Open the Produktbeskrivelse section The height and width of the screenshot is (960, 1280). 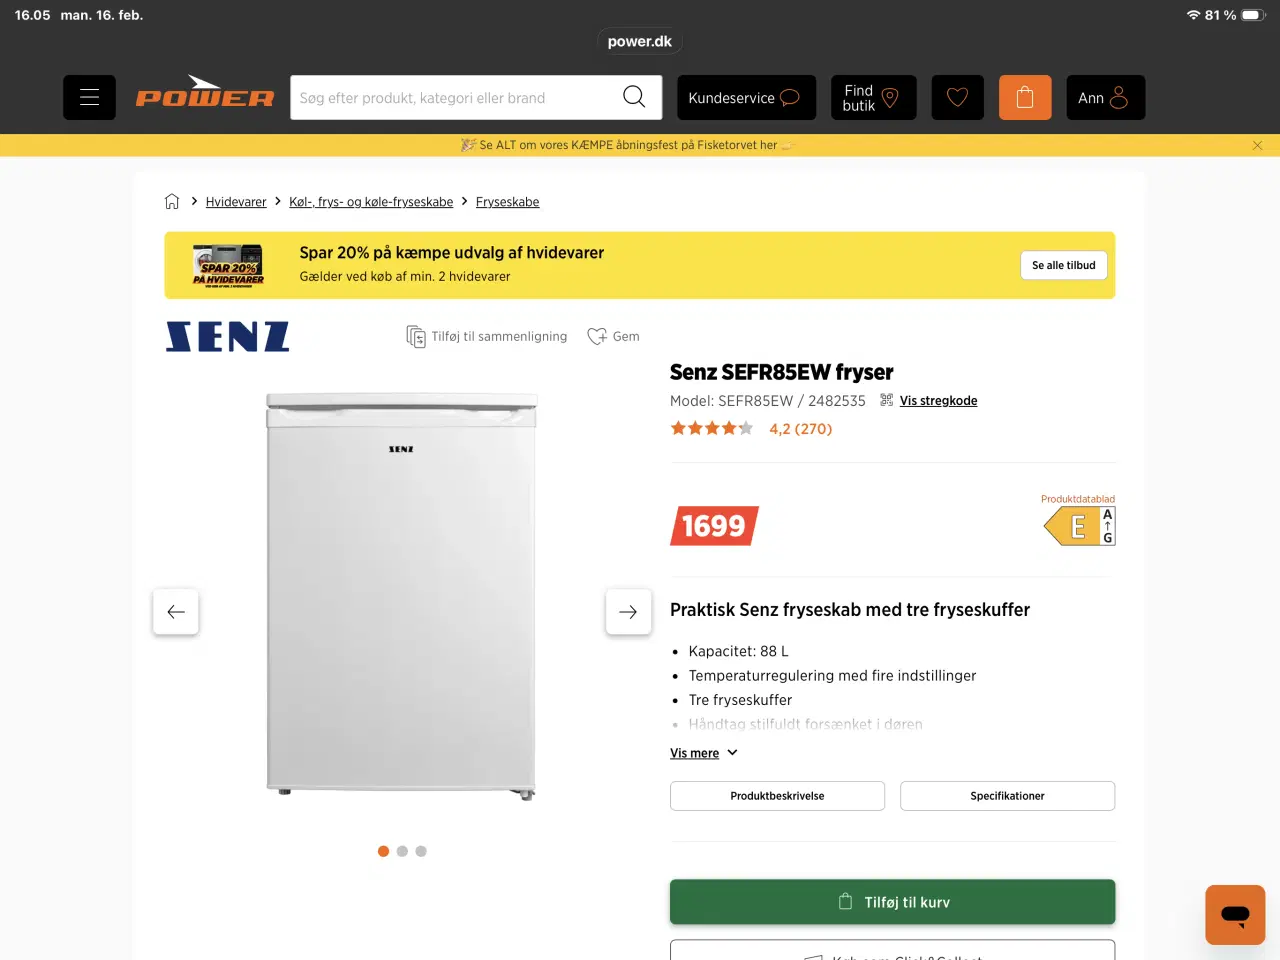(777, 795)
